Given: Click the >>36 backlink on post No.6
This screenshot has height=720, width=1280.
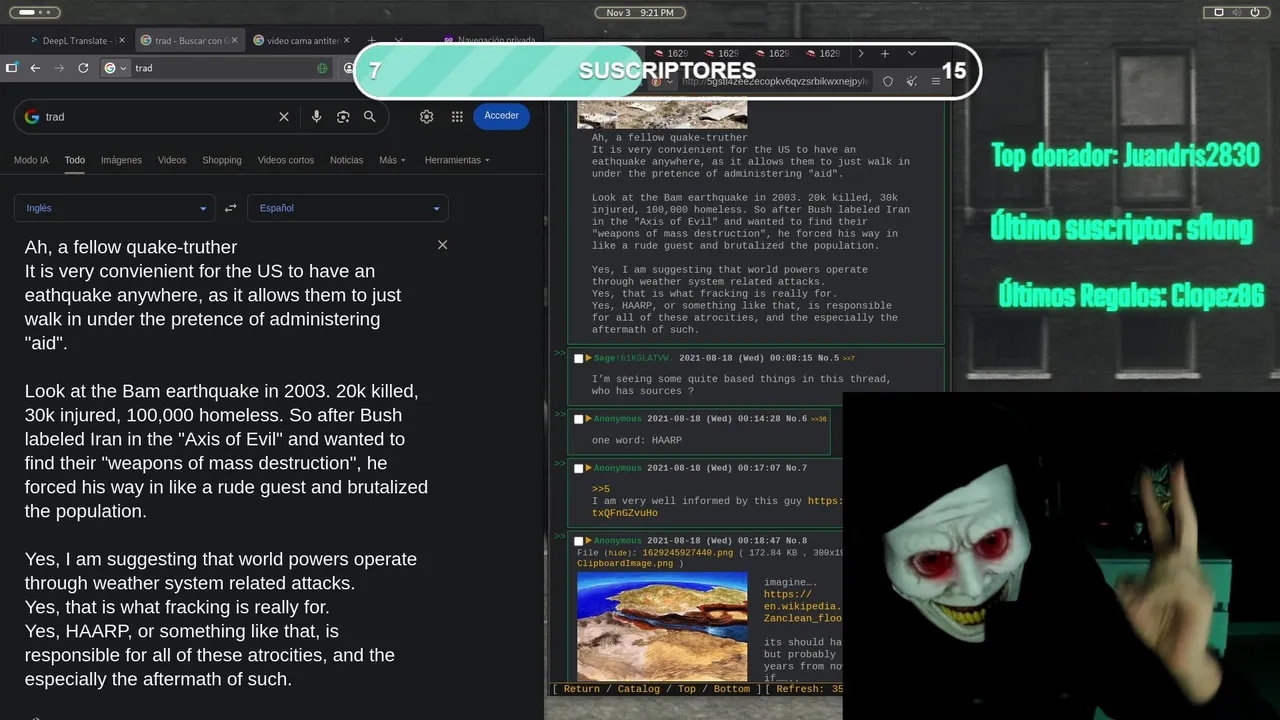Looking at the screenshot, I should (x=819, y=419).
